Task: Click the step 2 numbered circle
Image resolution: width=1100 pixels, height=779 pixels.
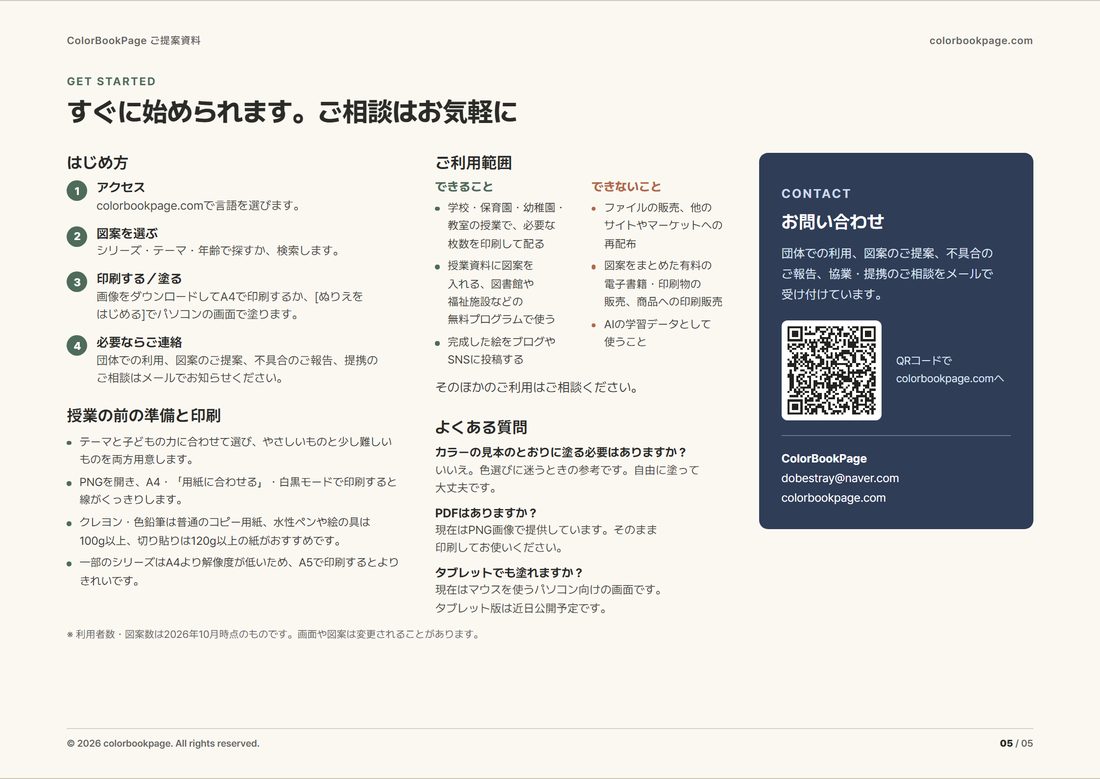Action: pos(77,236)
